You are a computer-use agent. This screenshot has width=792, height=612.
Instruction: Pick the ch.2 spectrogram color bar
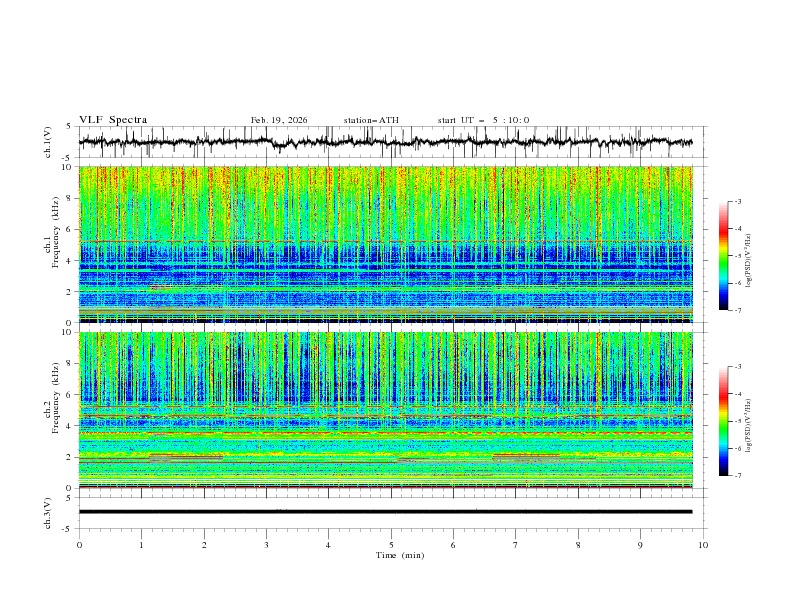coord(724,421)
